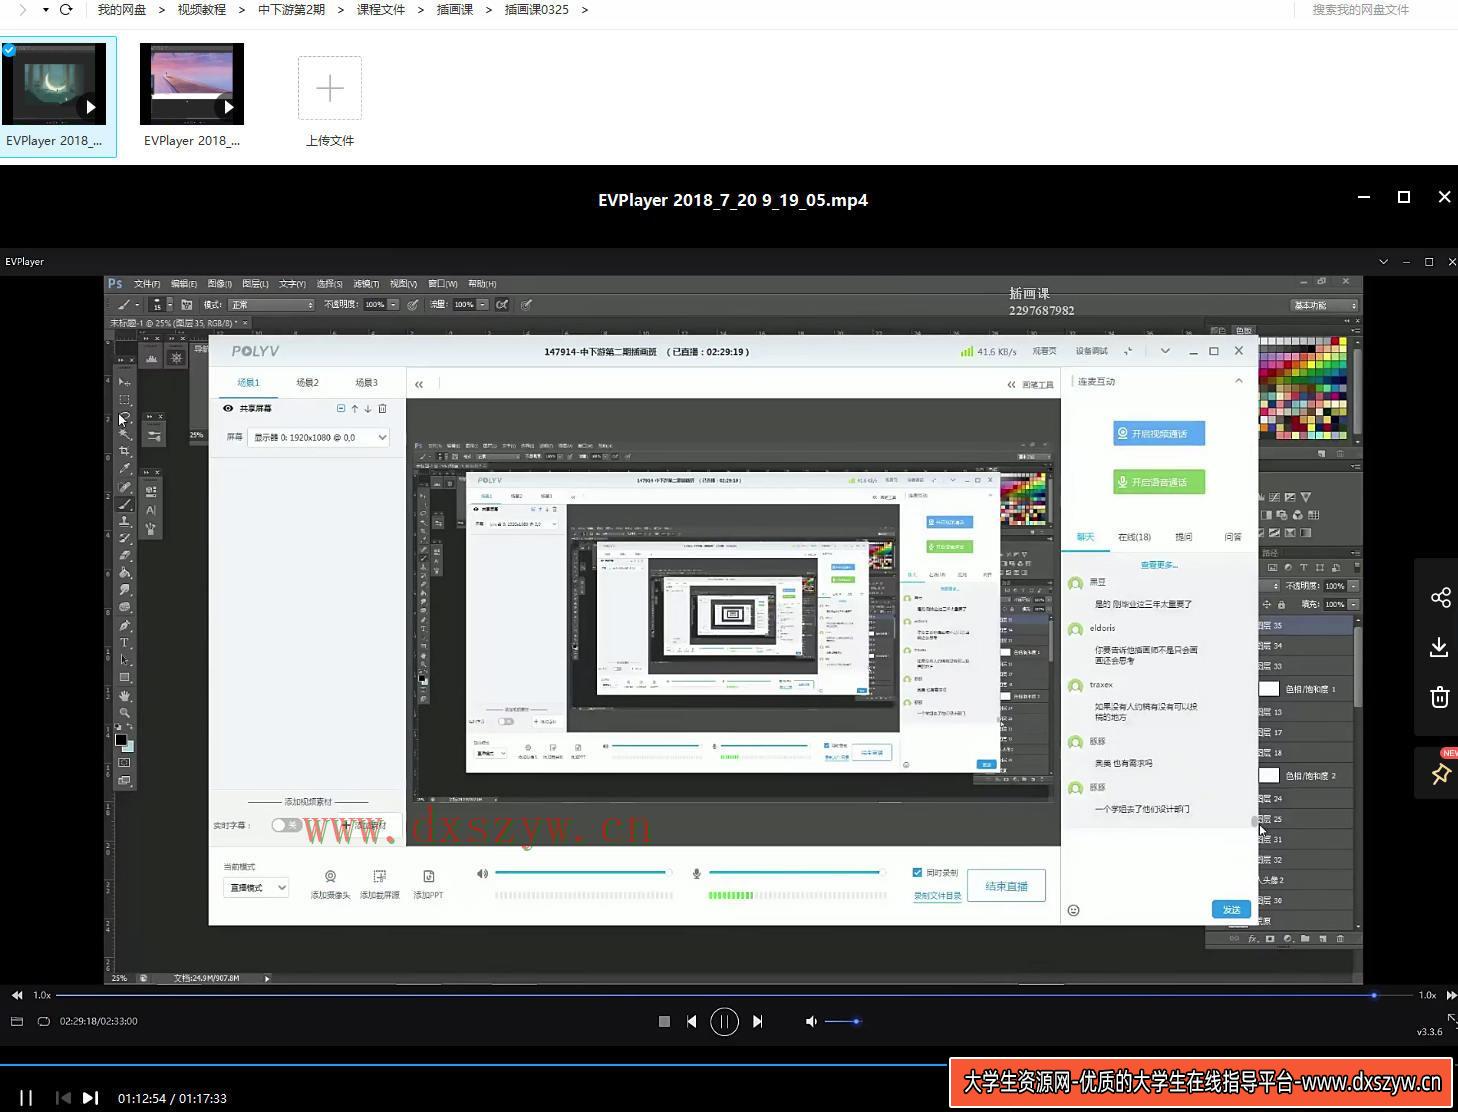Click the EVPlayer volume slider
This screenshot has width=1458, height=1112.
pyautogui.click(x=842, y=1021)
